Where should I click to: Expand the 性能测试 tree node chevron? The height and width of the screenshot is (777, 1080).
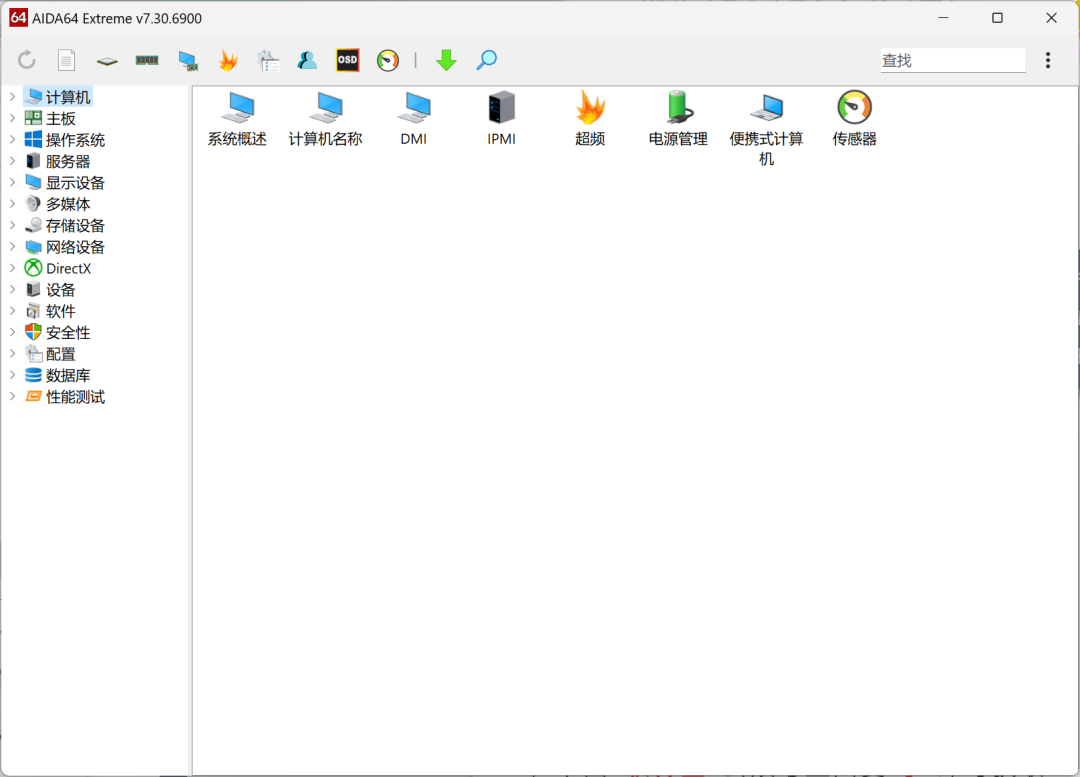[x=12, y=396]
